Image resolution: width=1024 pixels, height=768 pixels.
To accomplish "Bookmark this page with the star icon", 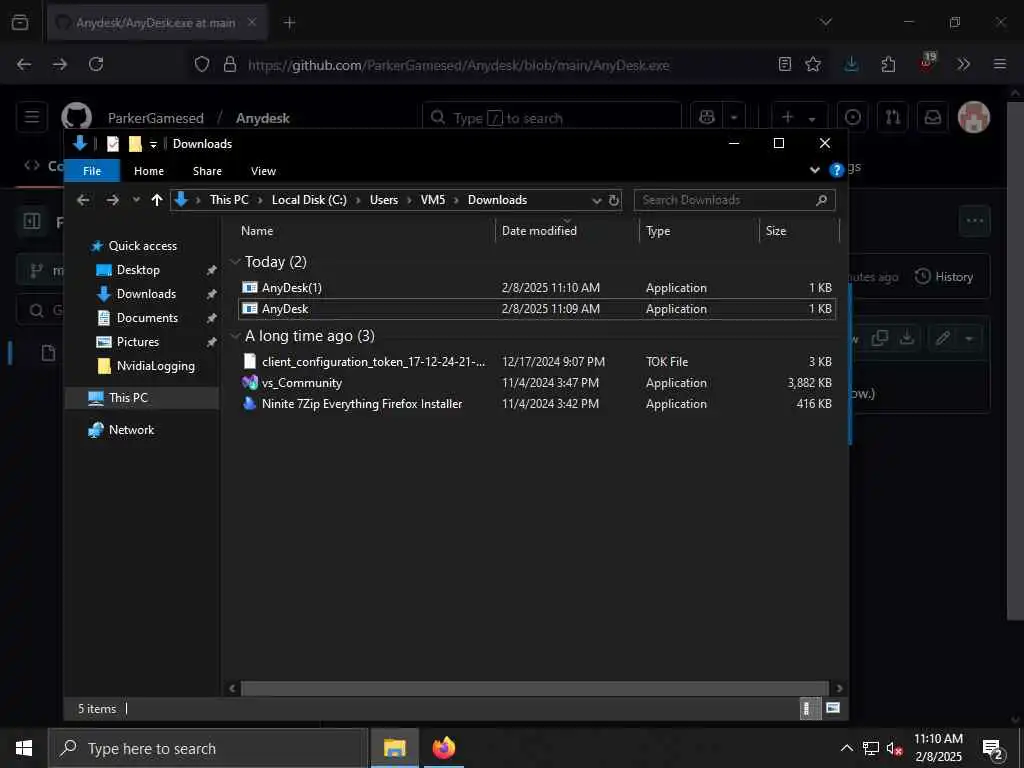I will pyautogui.click(x=812, y=64).
